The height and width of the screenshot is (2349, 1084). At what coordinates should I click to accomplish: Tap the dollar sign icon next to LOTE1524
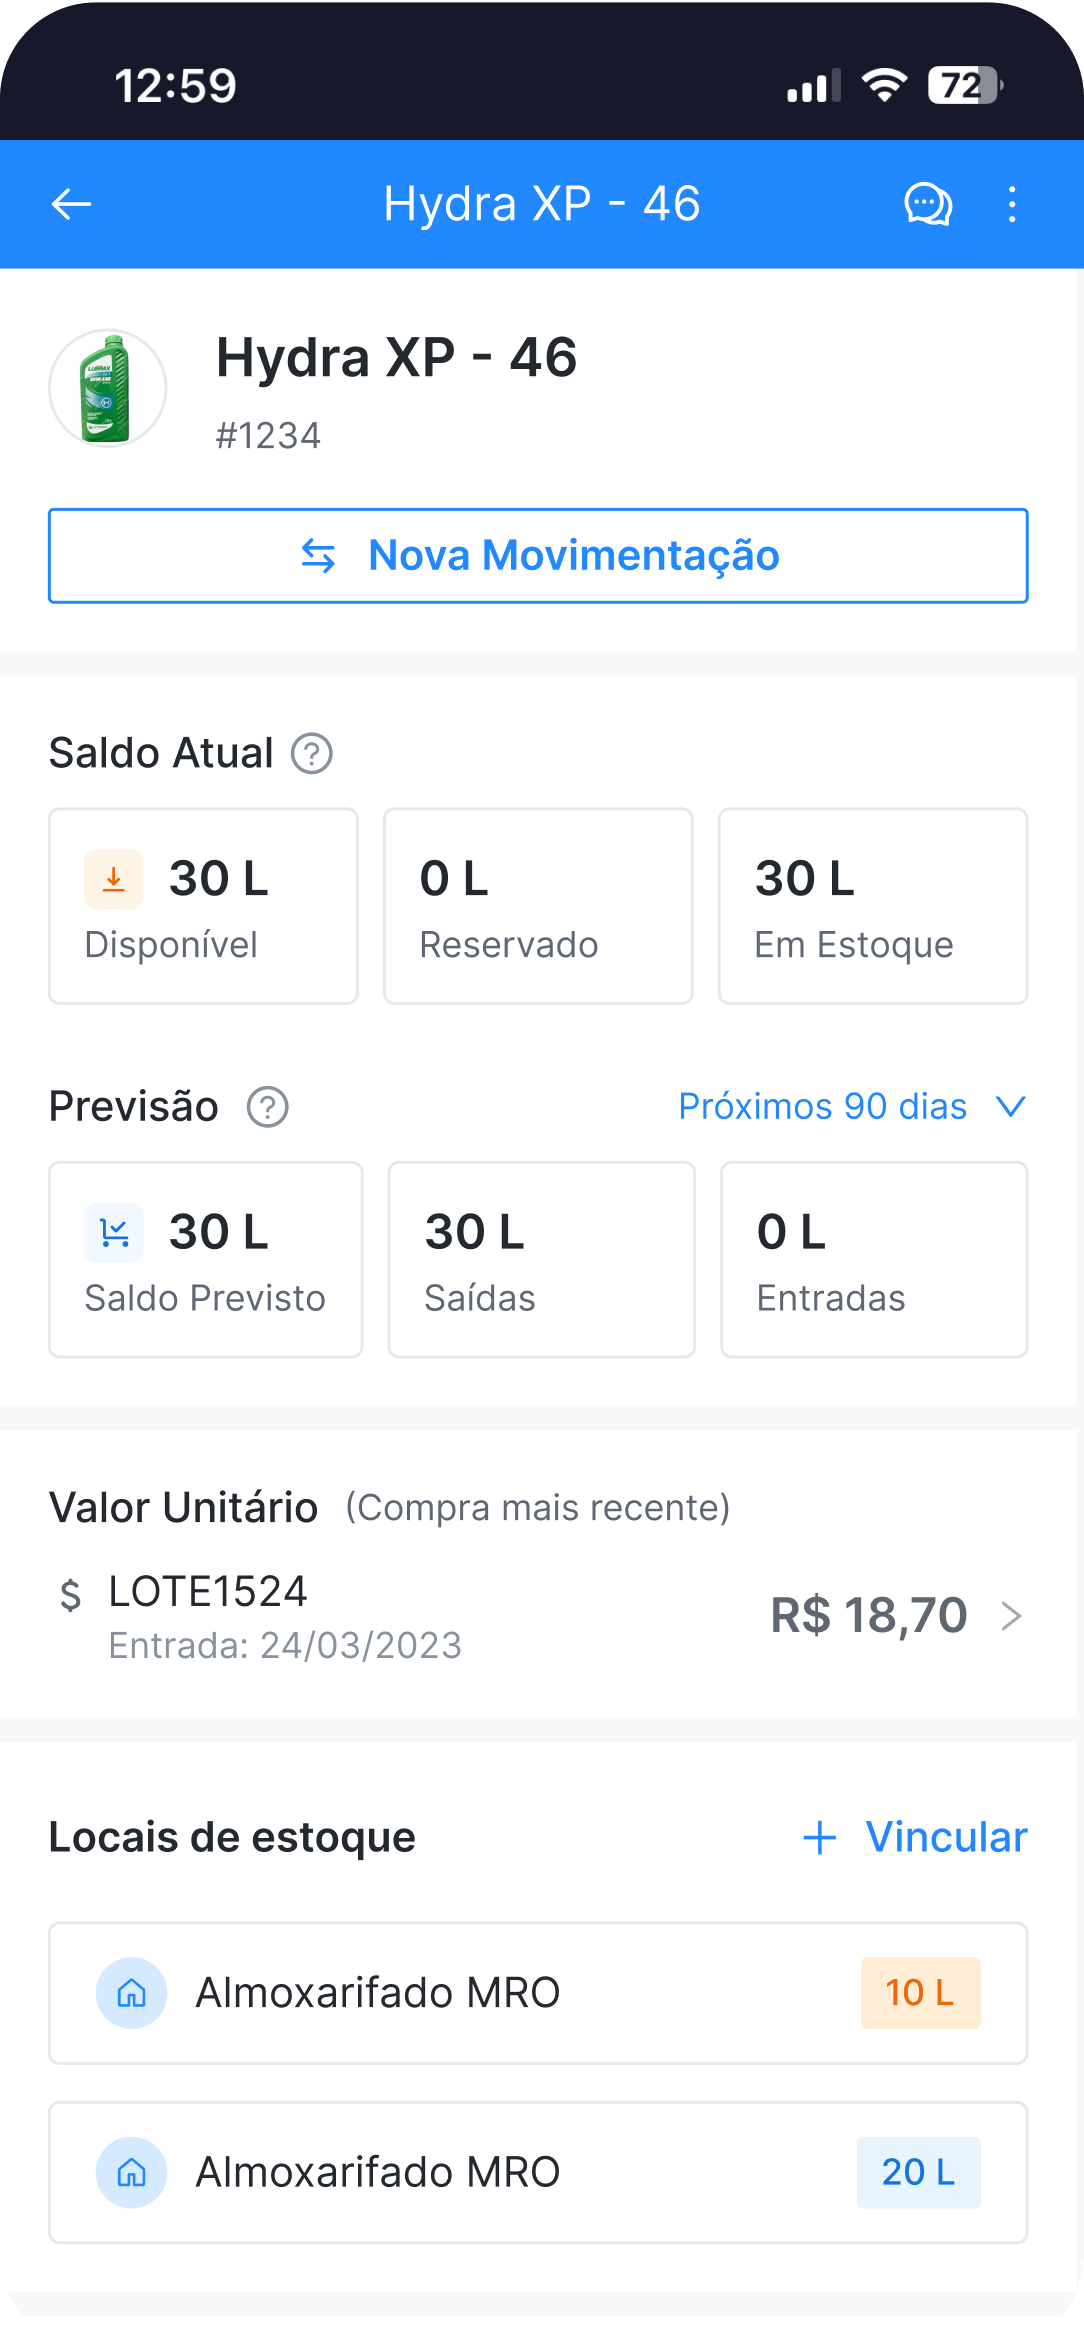[x=70, y=1594]
